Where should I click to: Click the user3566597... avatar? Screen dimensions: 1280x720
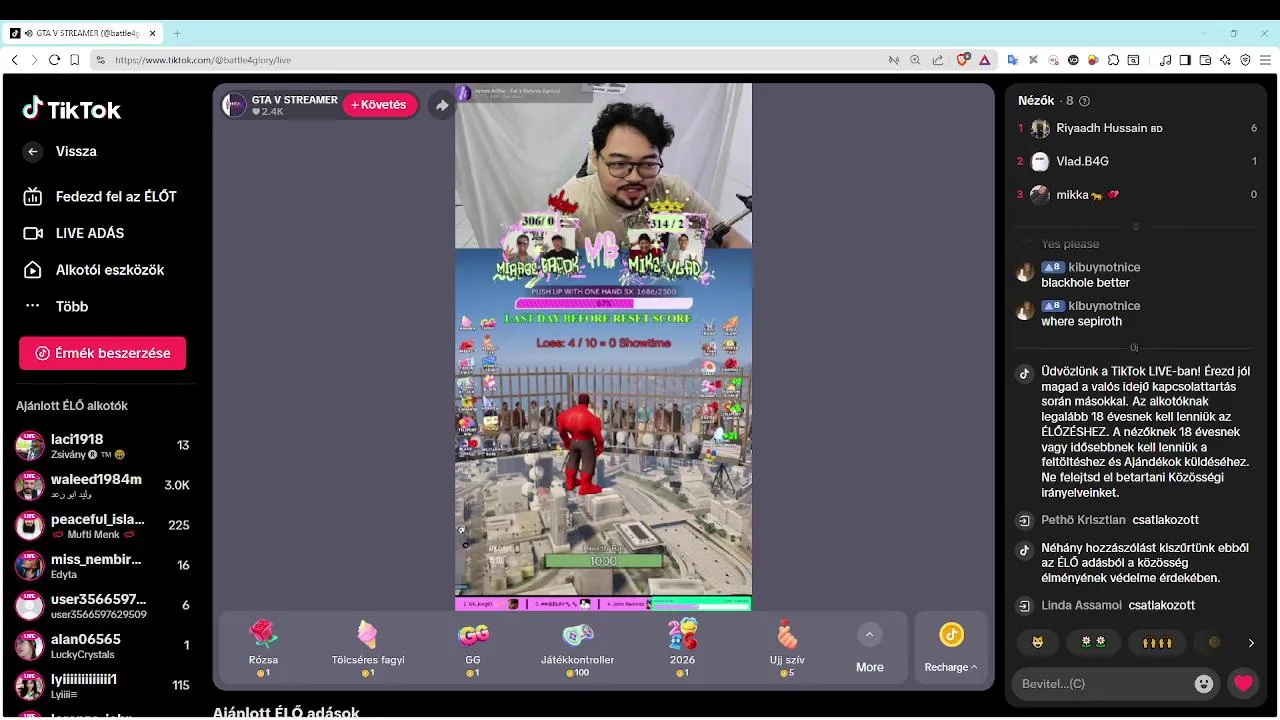[x=30, y=606]
